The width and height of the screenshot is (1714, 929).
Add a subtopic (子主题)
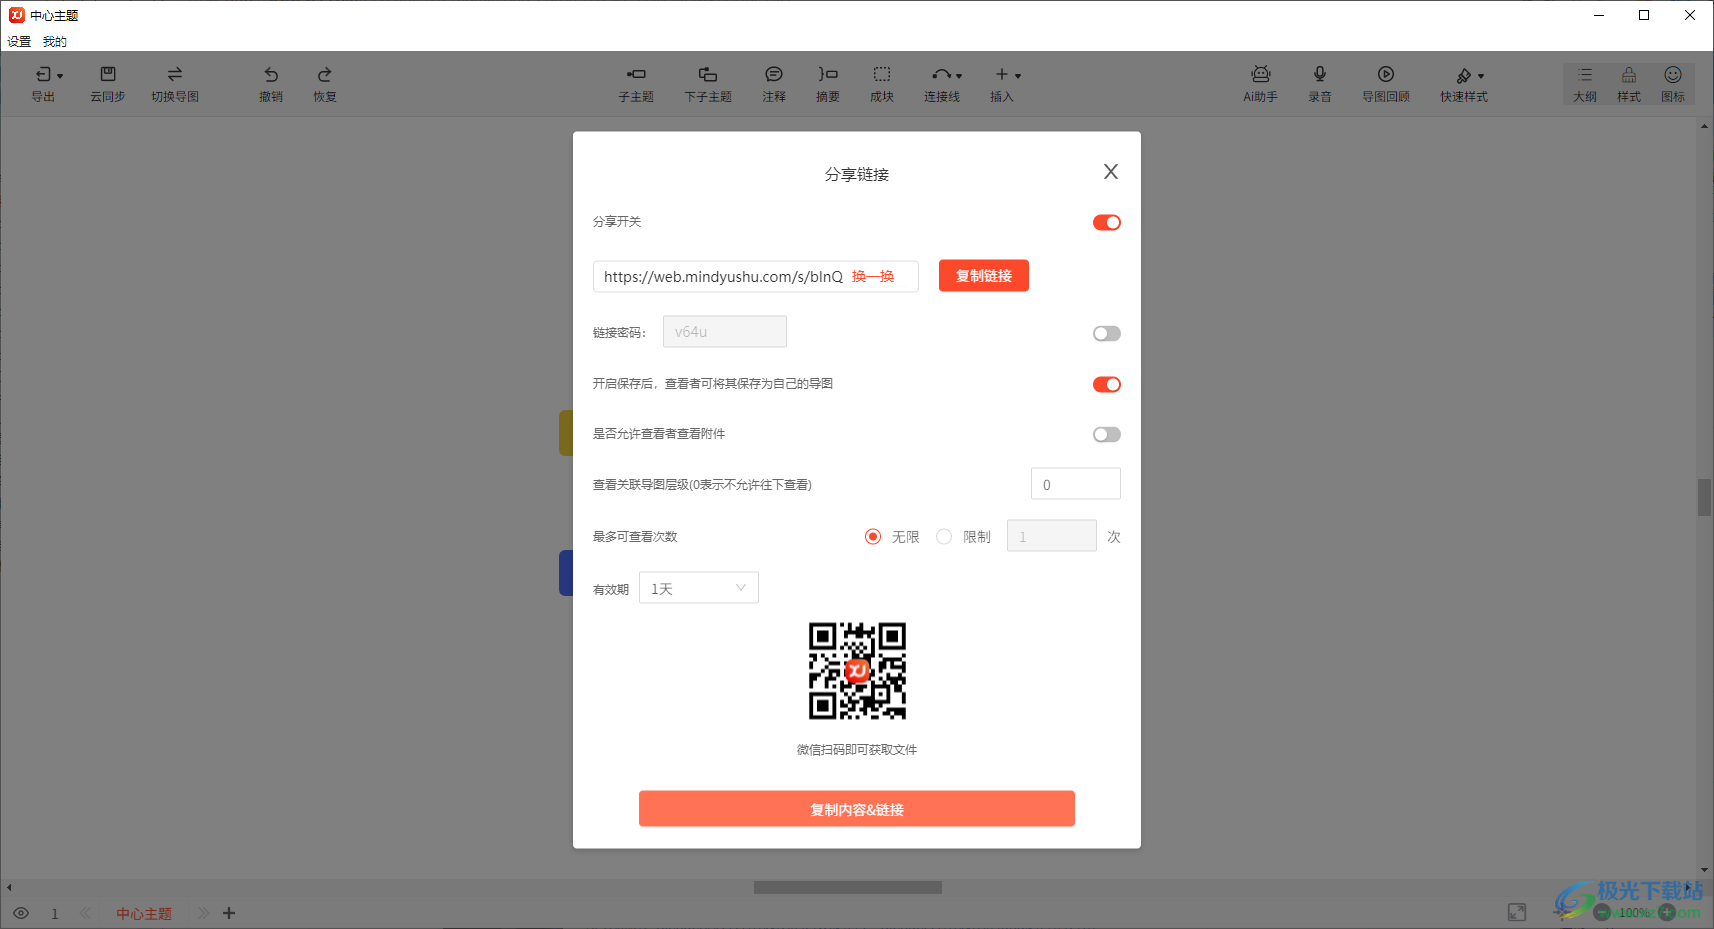click(636, 84)
